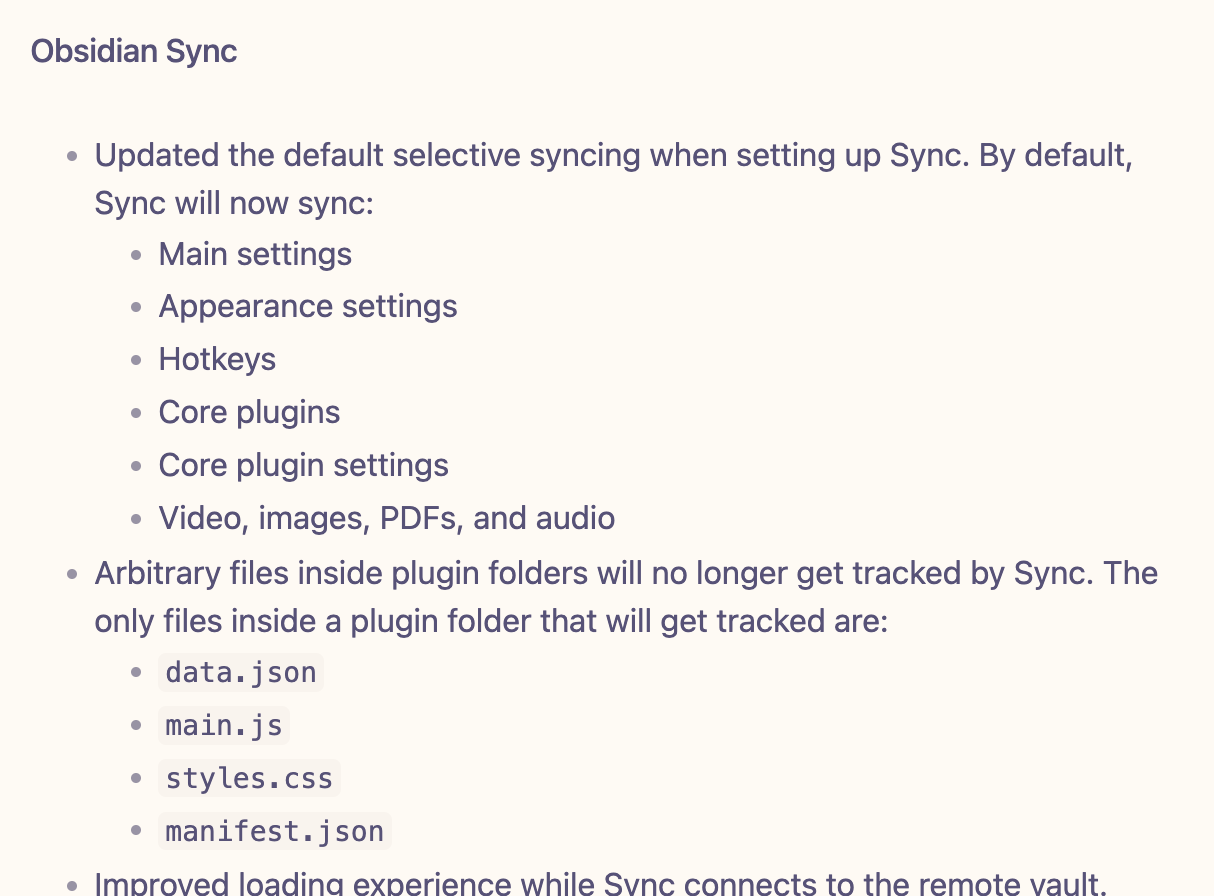Select the manifest.json inline code label
Screen dimensions: 1214x896
click(x=274, y=831)
